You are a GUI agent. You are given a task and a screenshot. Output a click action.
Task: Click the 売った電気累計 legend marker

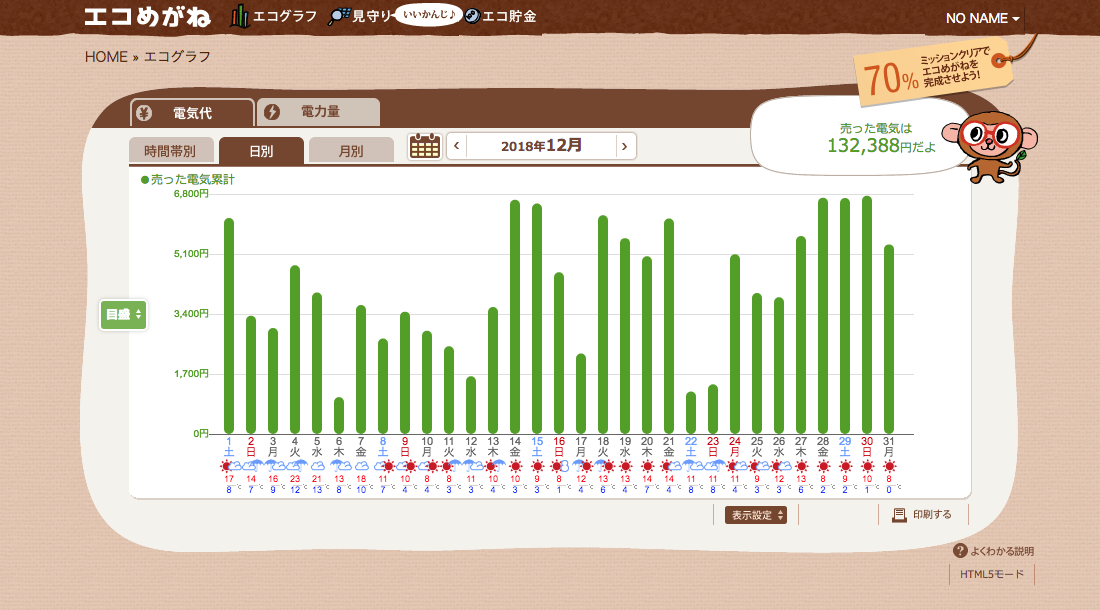tap(145, 180)
